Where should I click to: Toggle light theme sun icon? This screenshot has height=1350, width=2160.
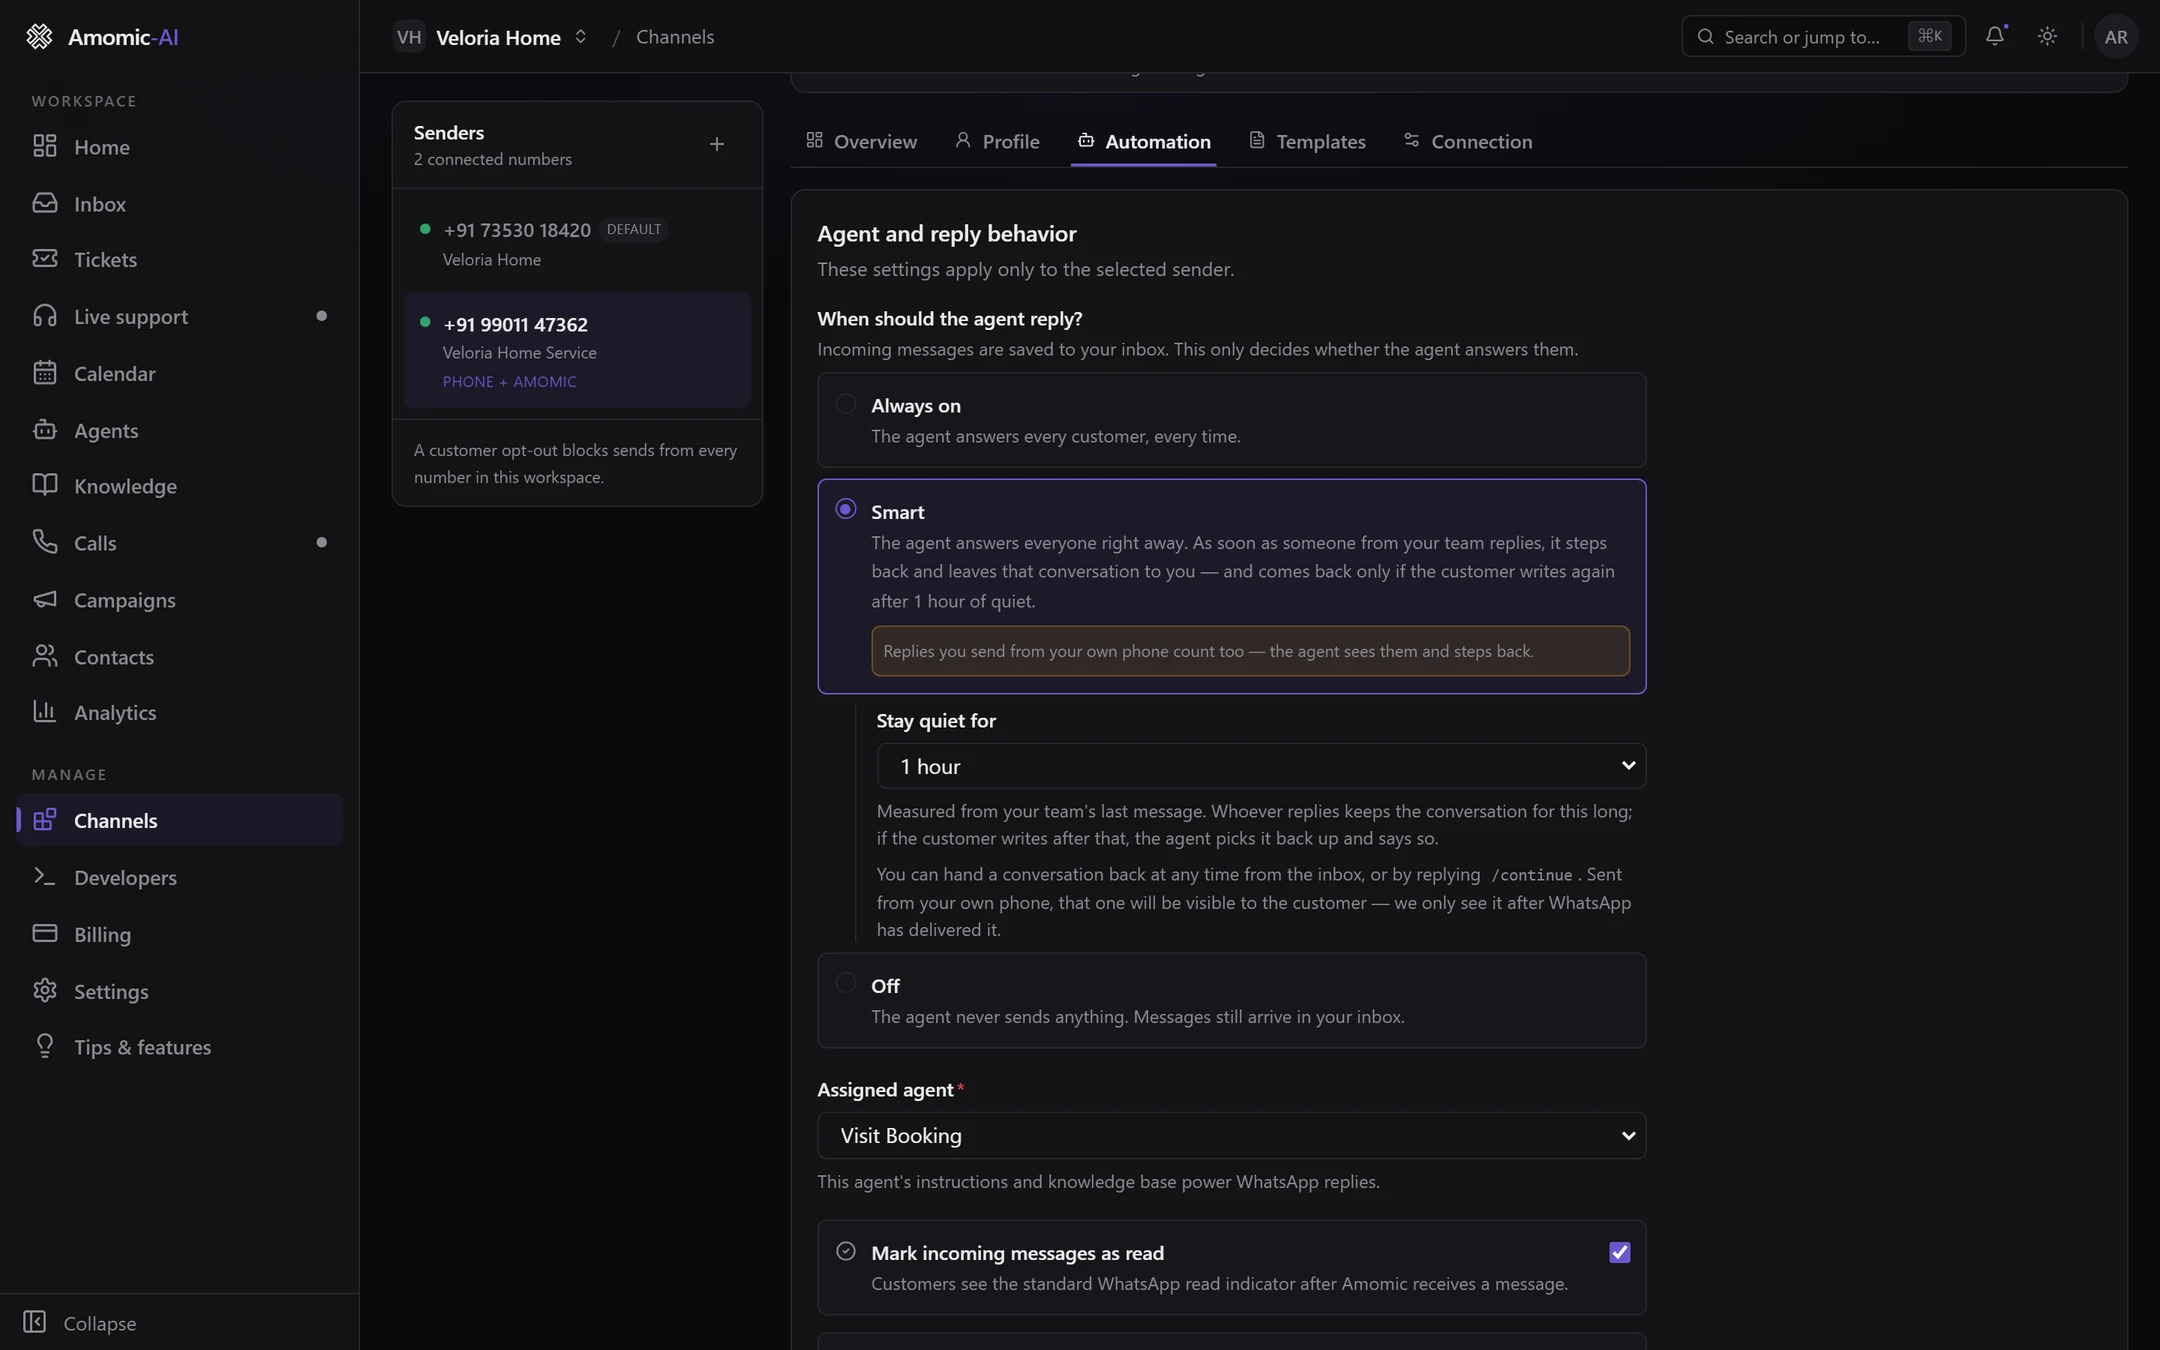pos(2047,36)
